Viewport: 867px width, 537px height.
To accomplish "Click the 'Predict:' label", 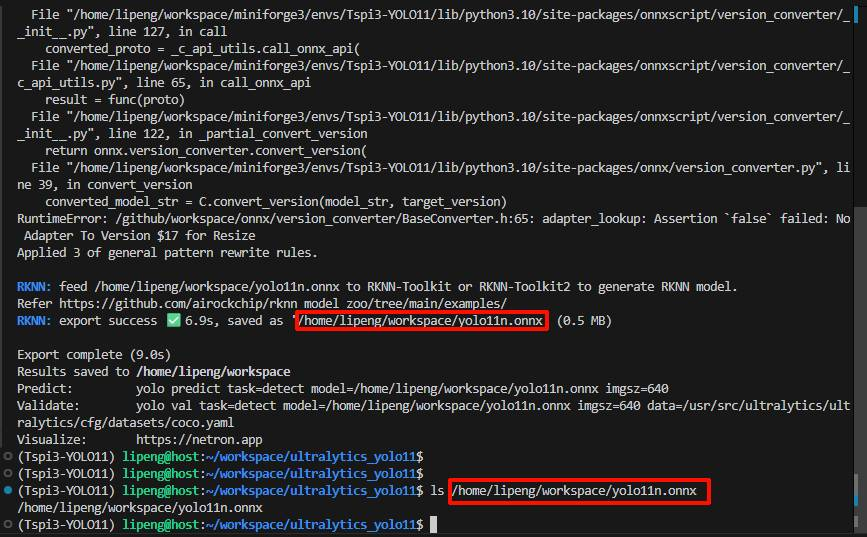I will tap(45, 389).
